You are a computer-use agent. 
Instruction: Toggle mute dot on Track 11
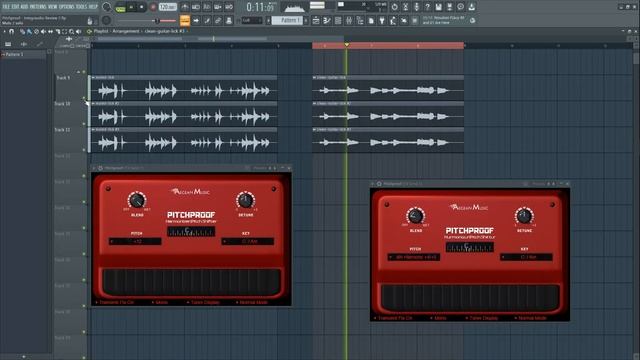(84, 150)
